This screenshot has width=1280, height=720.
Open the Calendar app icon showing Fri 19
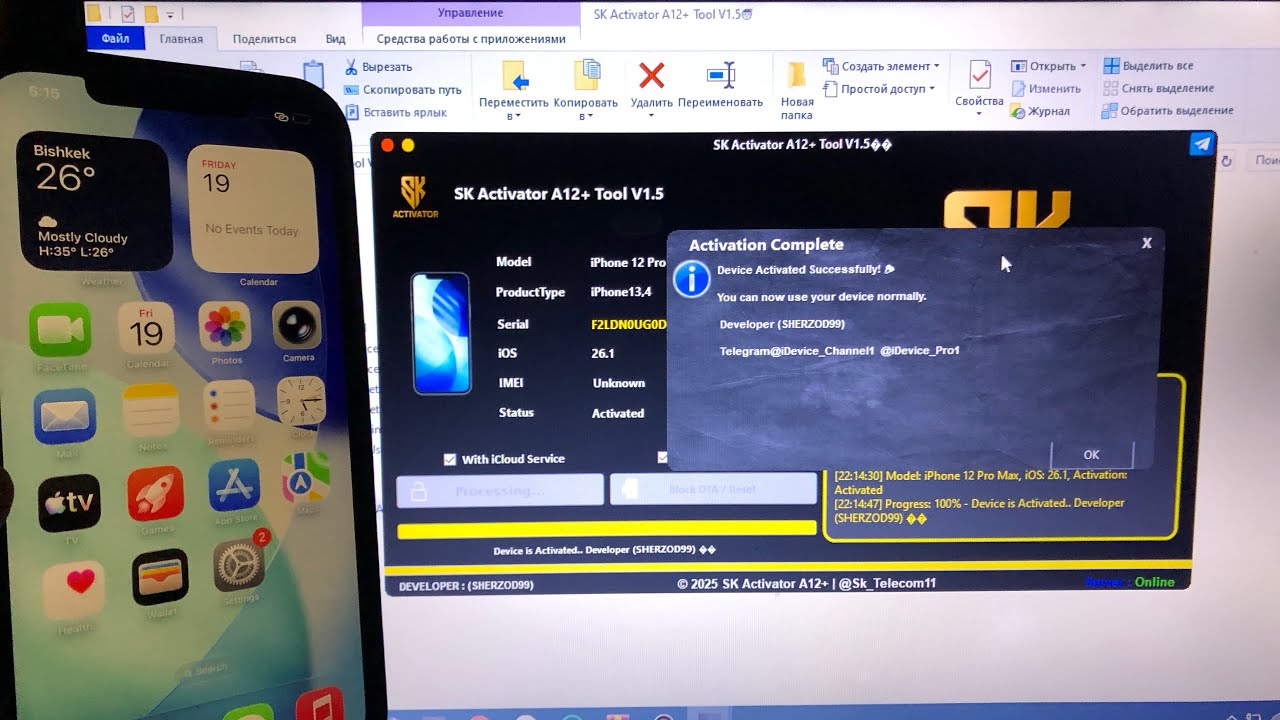[x=146, y=329]
